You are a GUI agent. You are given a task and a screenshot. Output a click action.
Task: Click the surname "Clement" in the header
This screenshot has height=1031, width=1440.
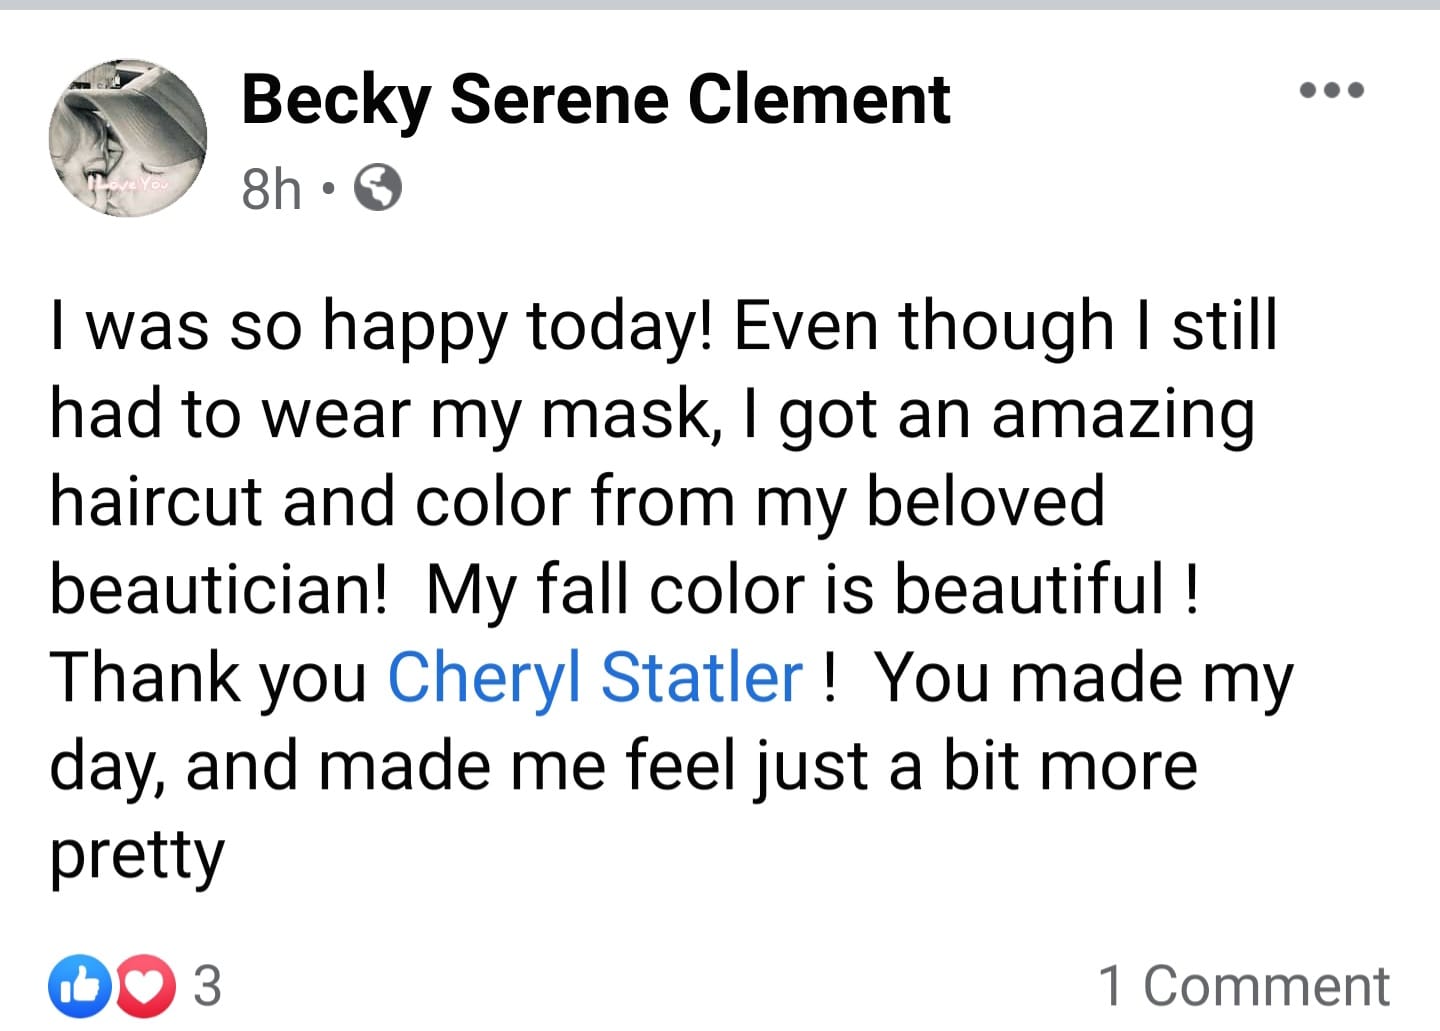(x=819, y=100)
